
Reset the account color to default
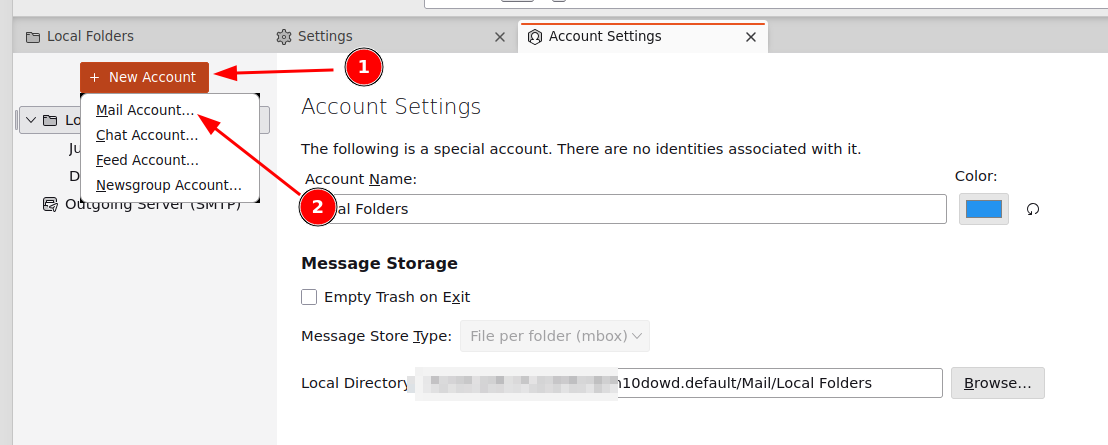point(1033,209)
